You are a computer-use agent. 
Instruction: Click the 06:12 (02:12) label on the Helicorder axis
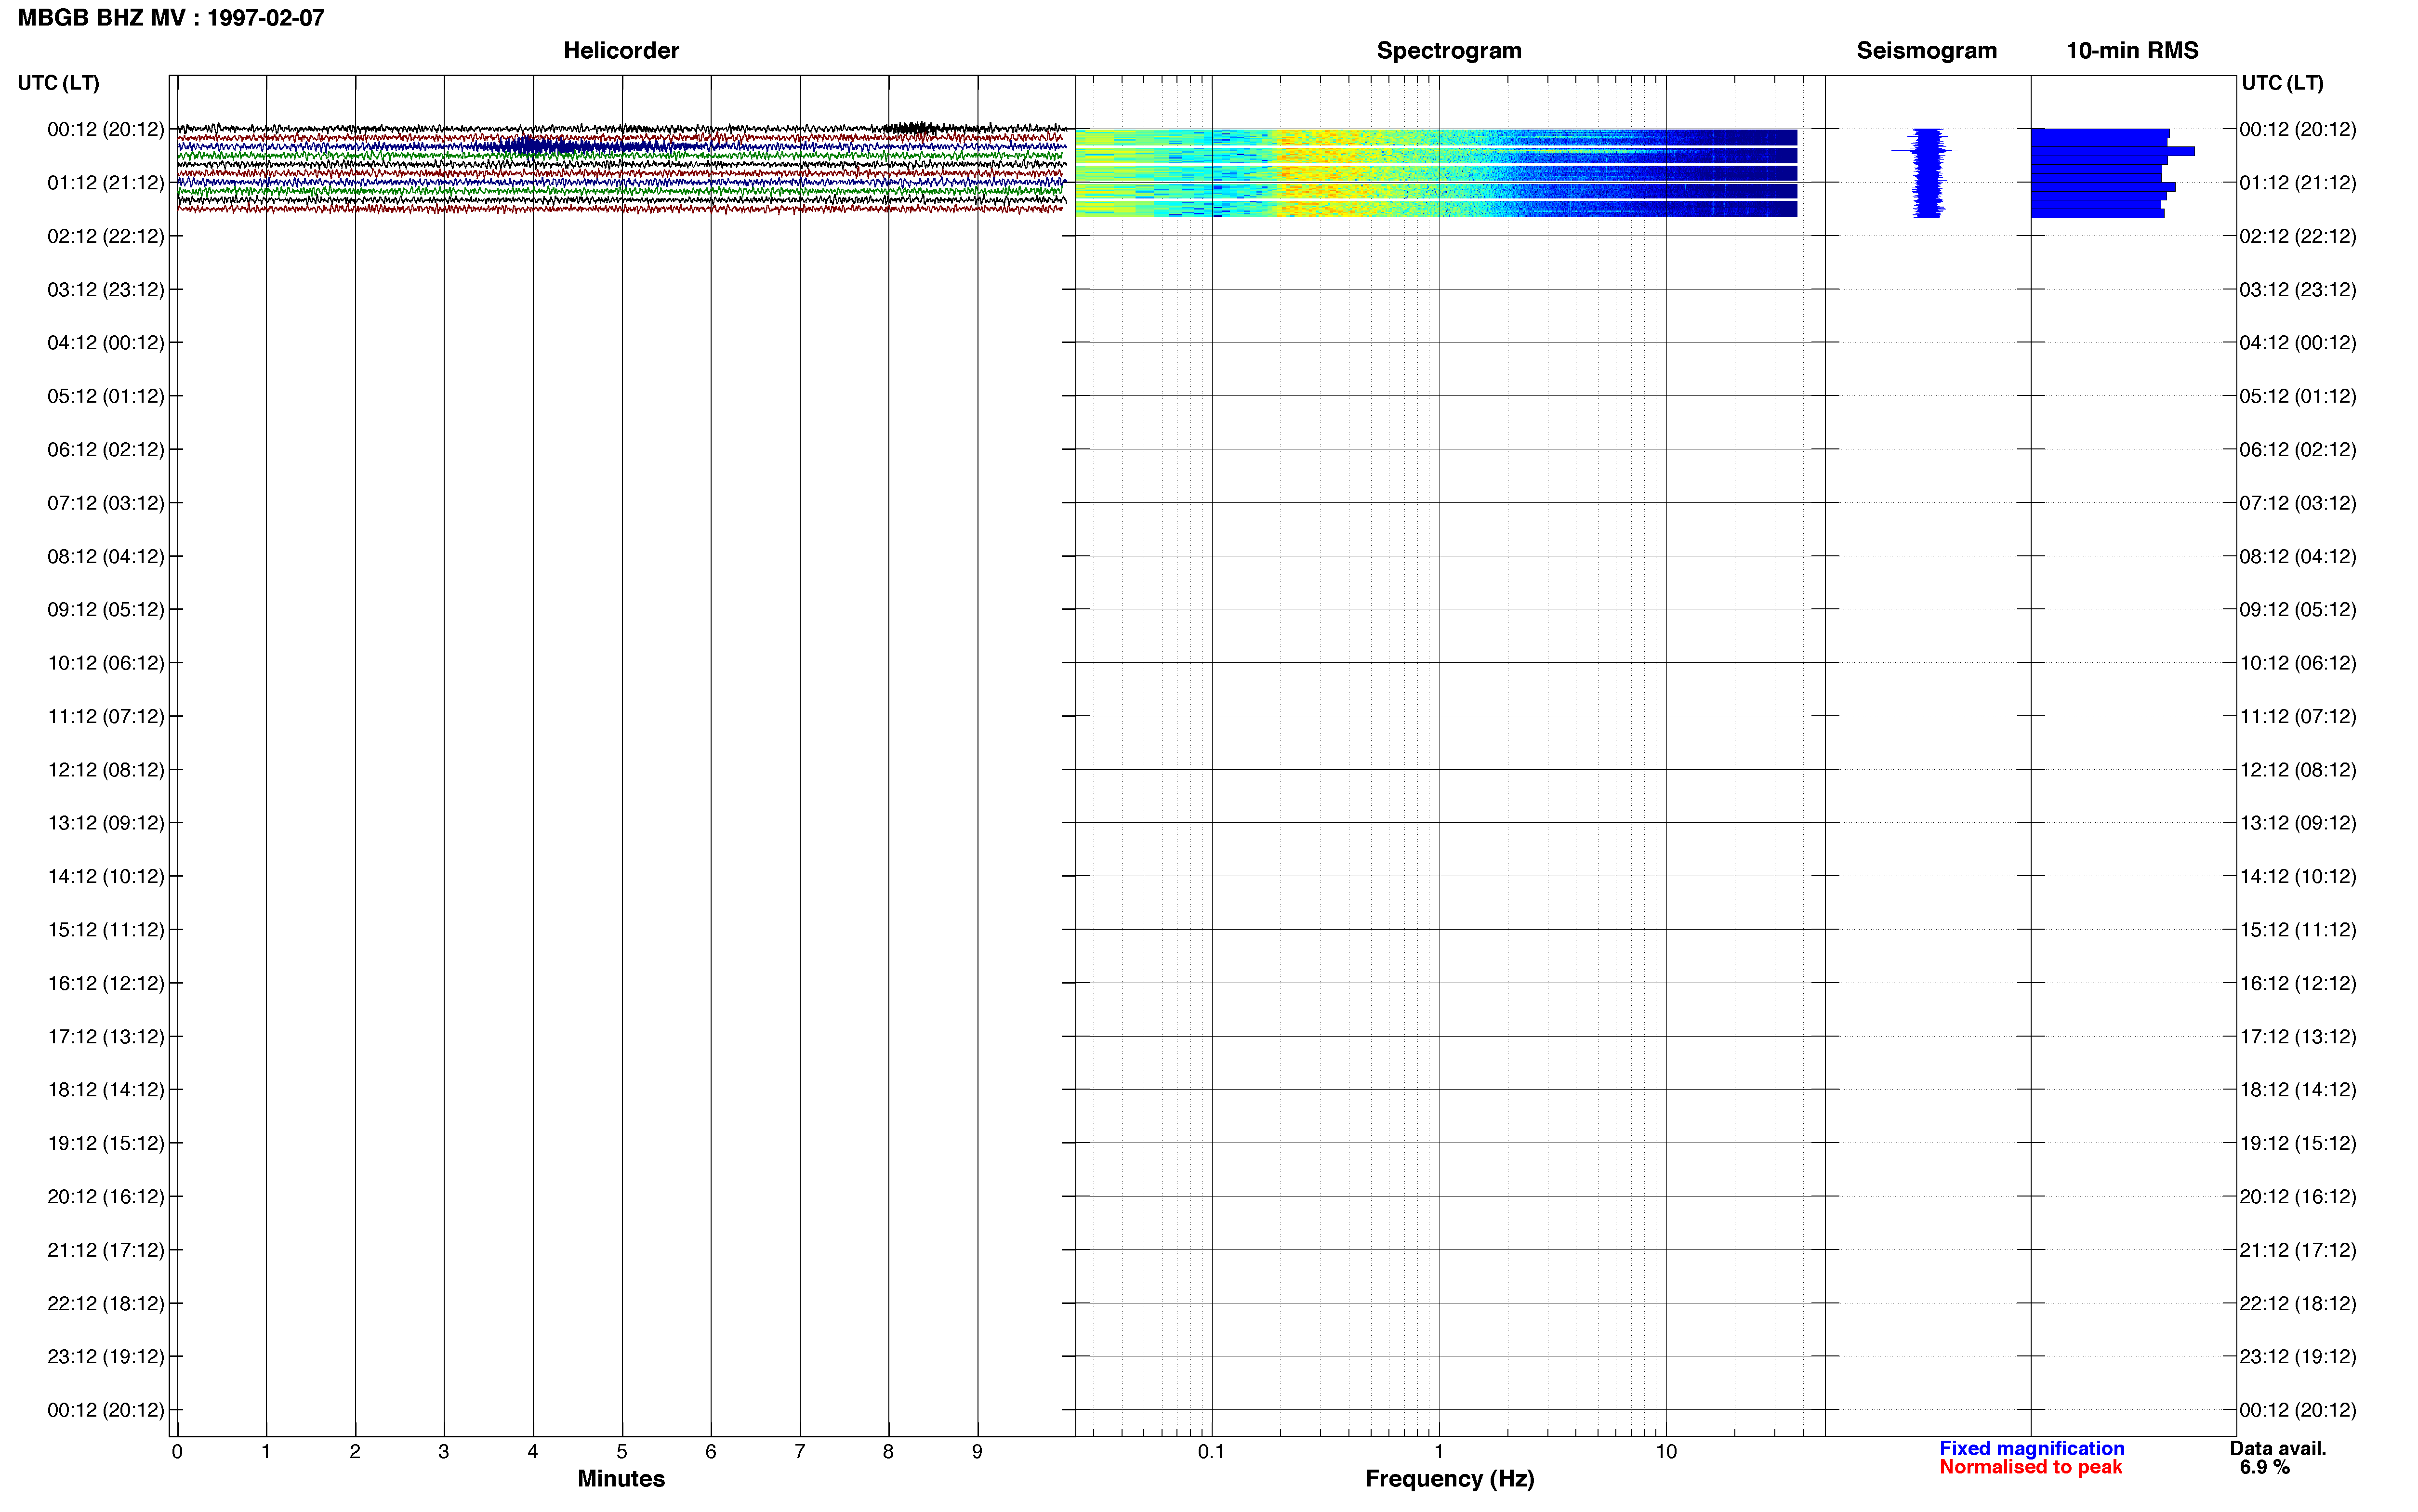click(105, 450)
